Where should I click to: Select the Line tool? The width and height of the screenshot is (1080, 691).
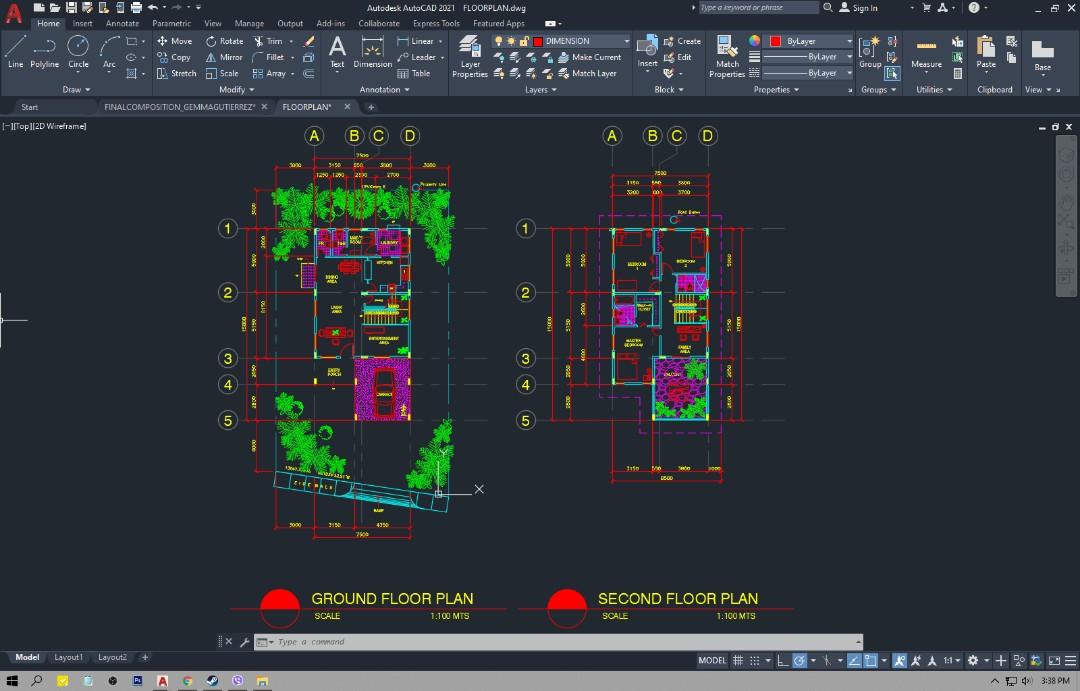tap(14, 50)
